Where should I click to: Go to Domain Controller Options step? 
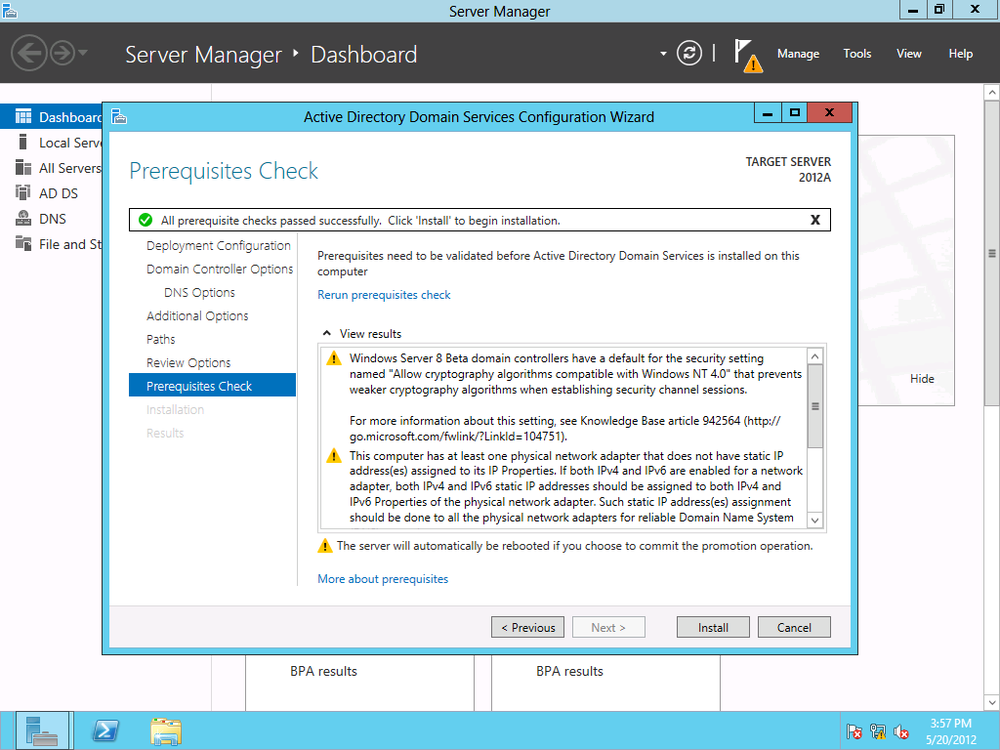(219, 269)
